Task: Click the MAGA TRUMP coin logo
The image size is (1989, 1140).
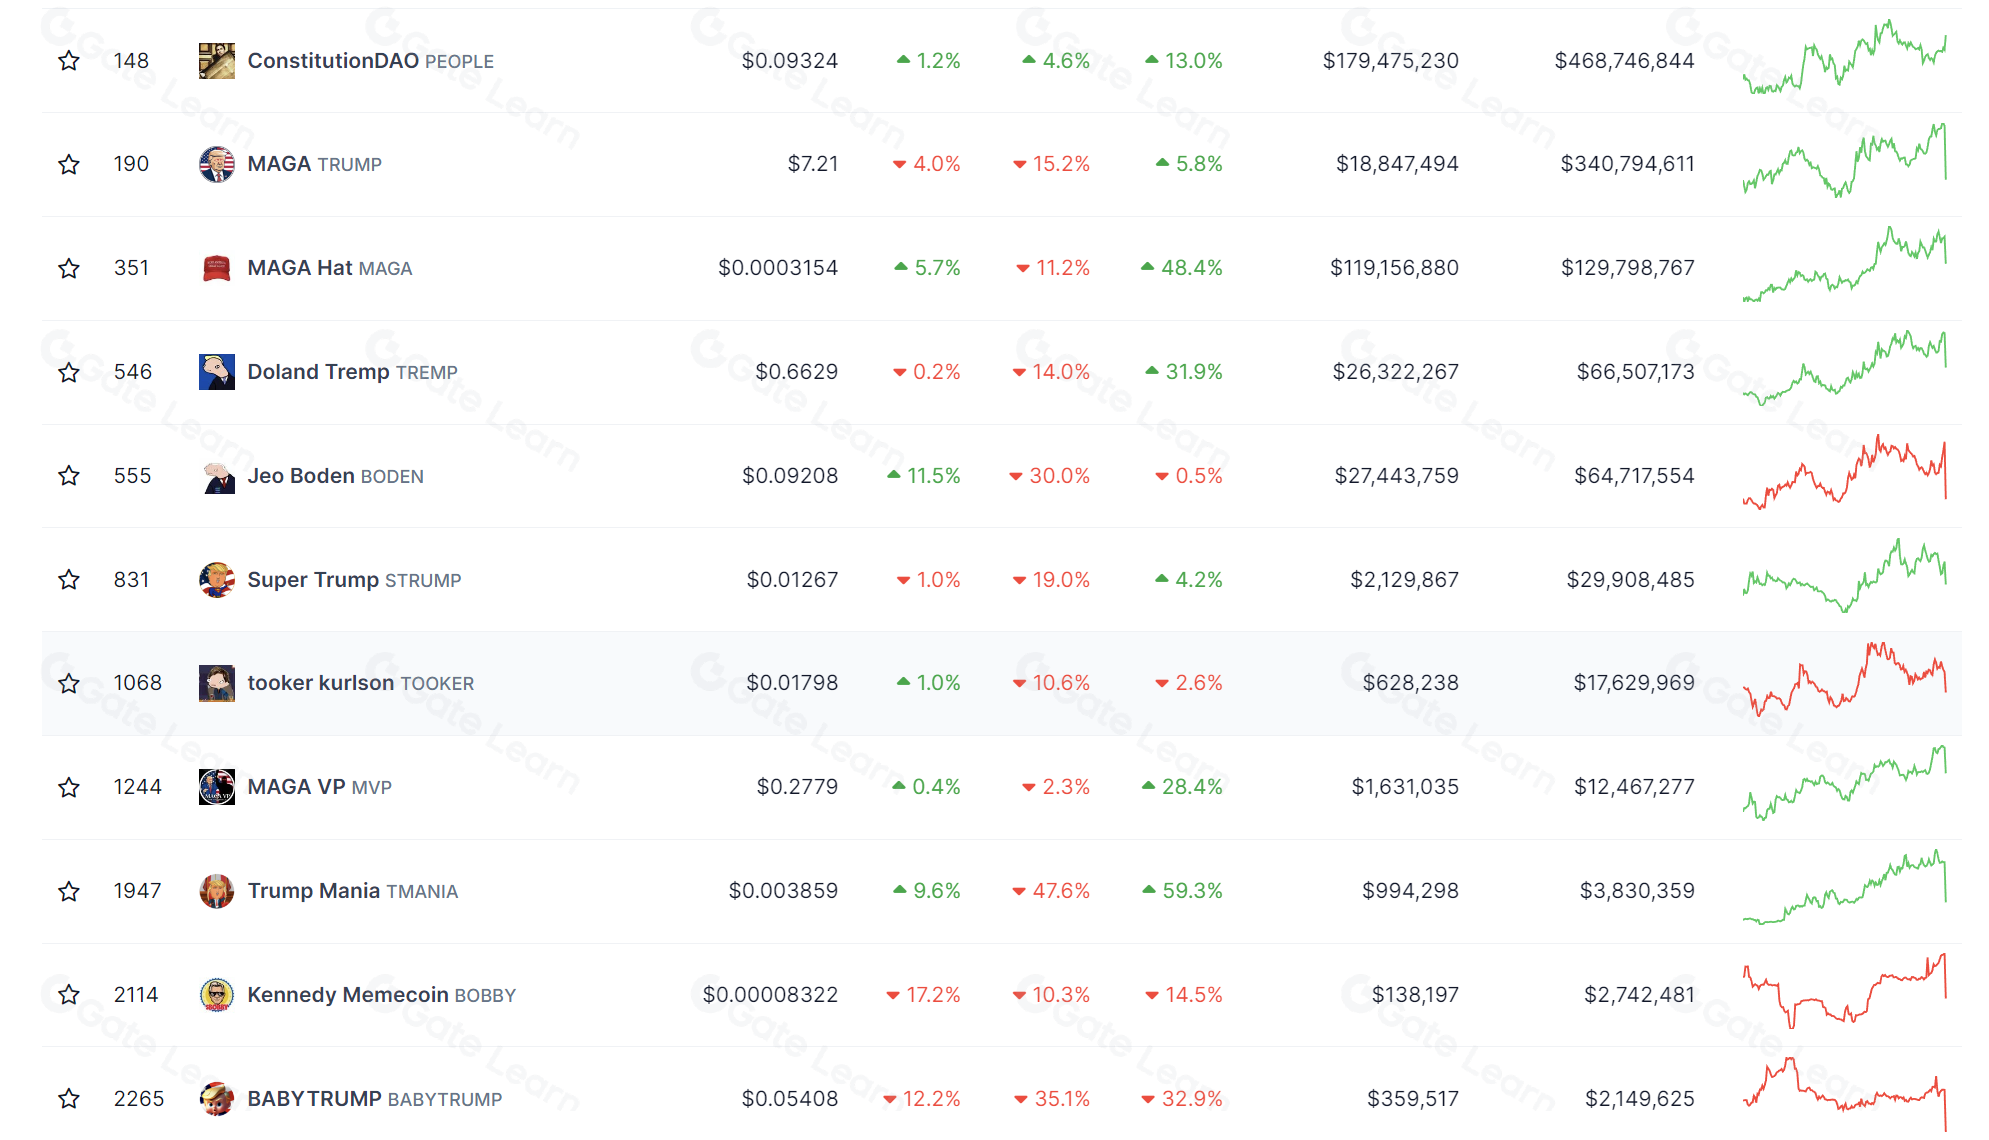Action: click(x=216, y=164)
